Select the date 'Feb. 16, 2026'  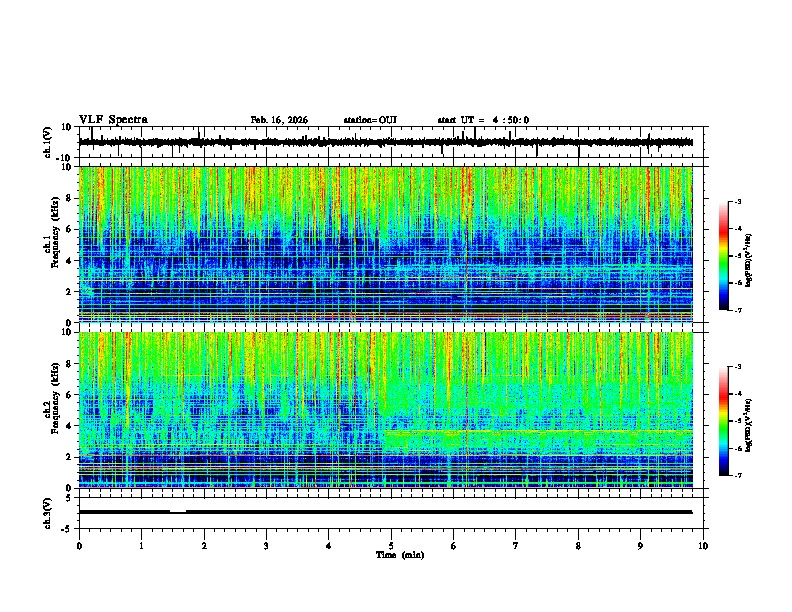279,120
